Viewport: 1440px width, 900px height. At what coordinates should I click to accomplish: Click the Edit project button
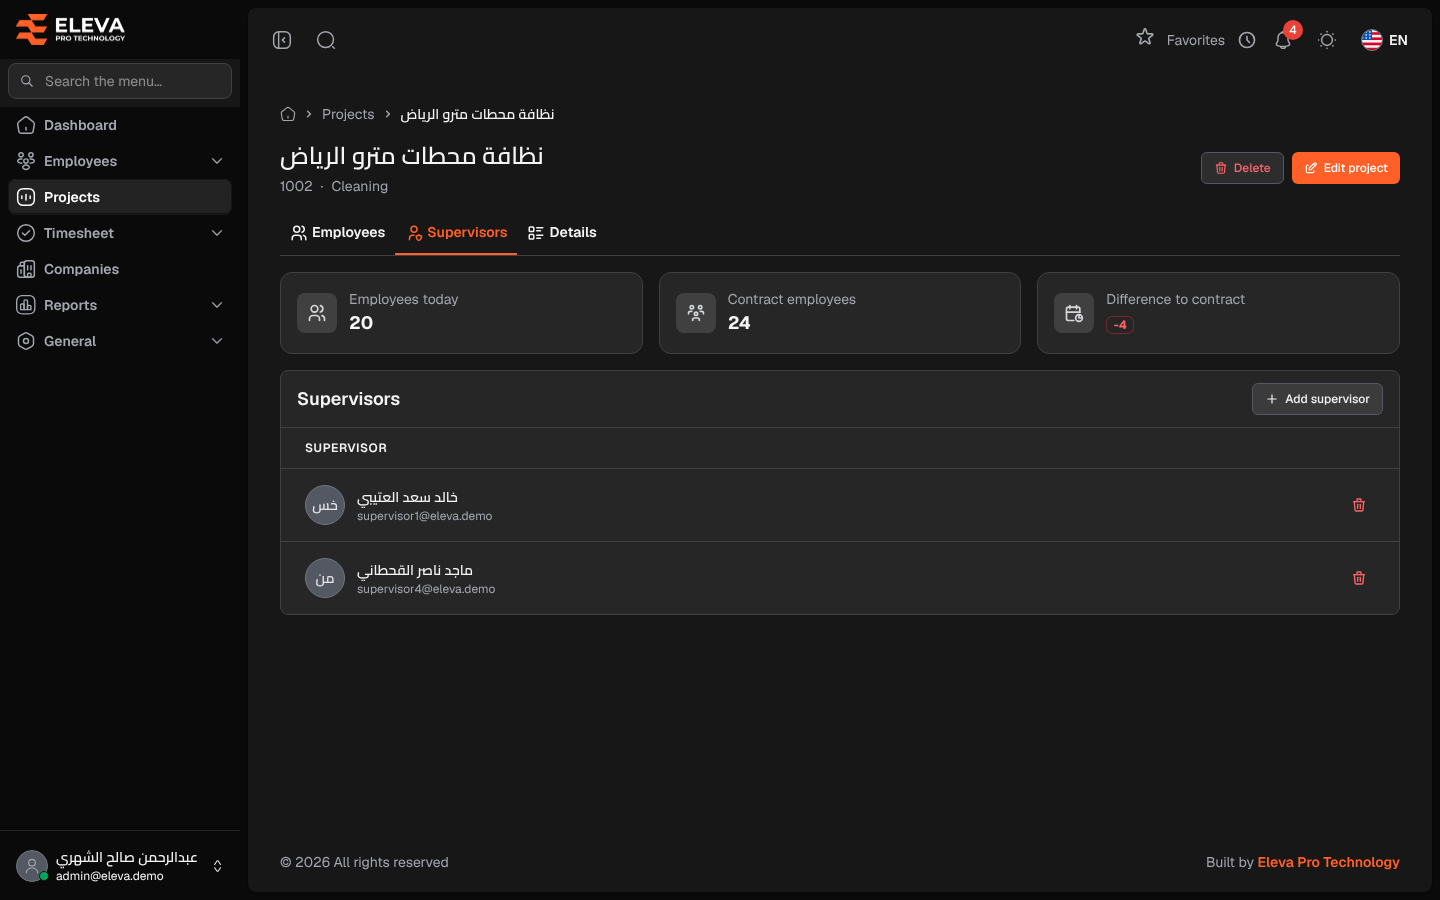point(1346,168)
